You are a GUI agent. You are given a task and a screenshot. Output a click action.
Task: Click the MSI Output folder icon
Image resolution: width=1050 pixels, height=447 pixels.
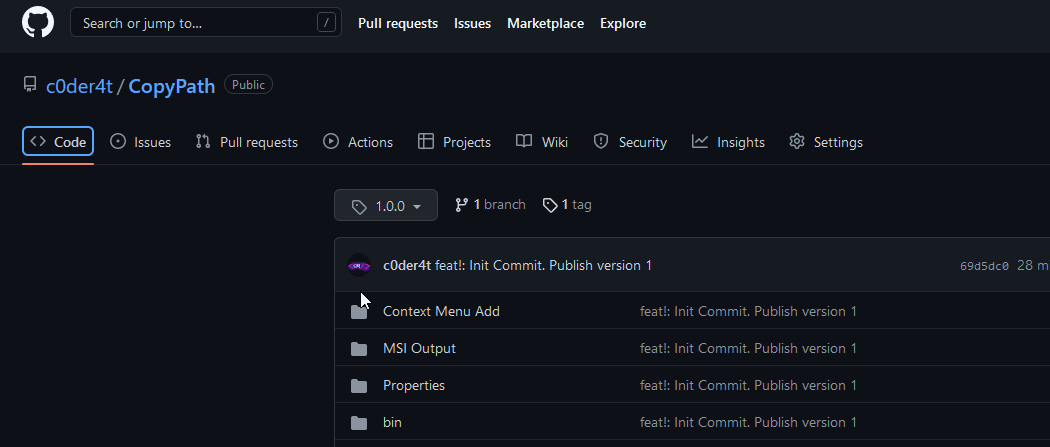(x=359, y=349)
